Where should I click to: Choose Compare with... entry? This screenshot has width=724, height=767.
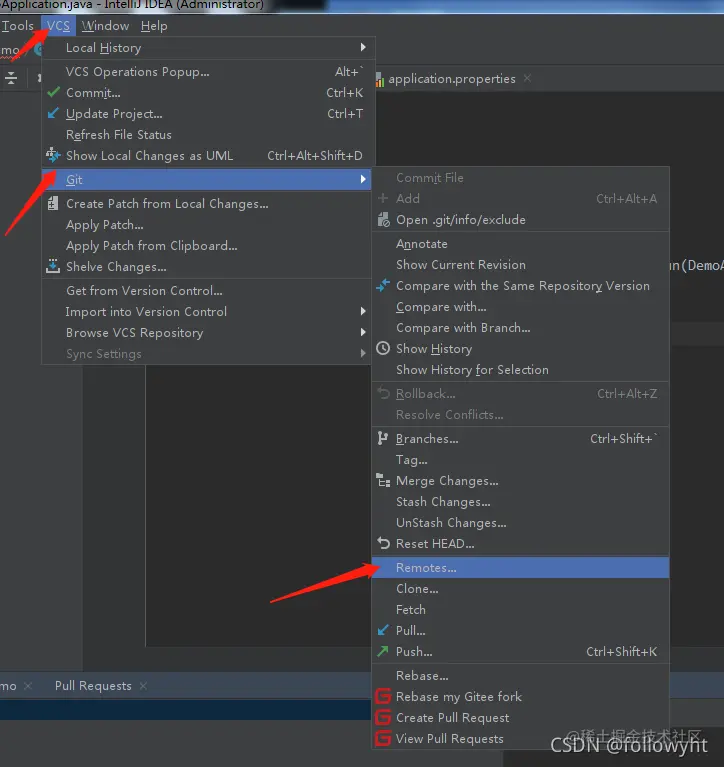point(520,307)
